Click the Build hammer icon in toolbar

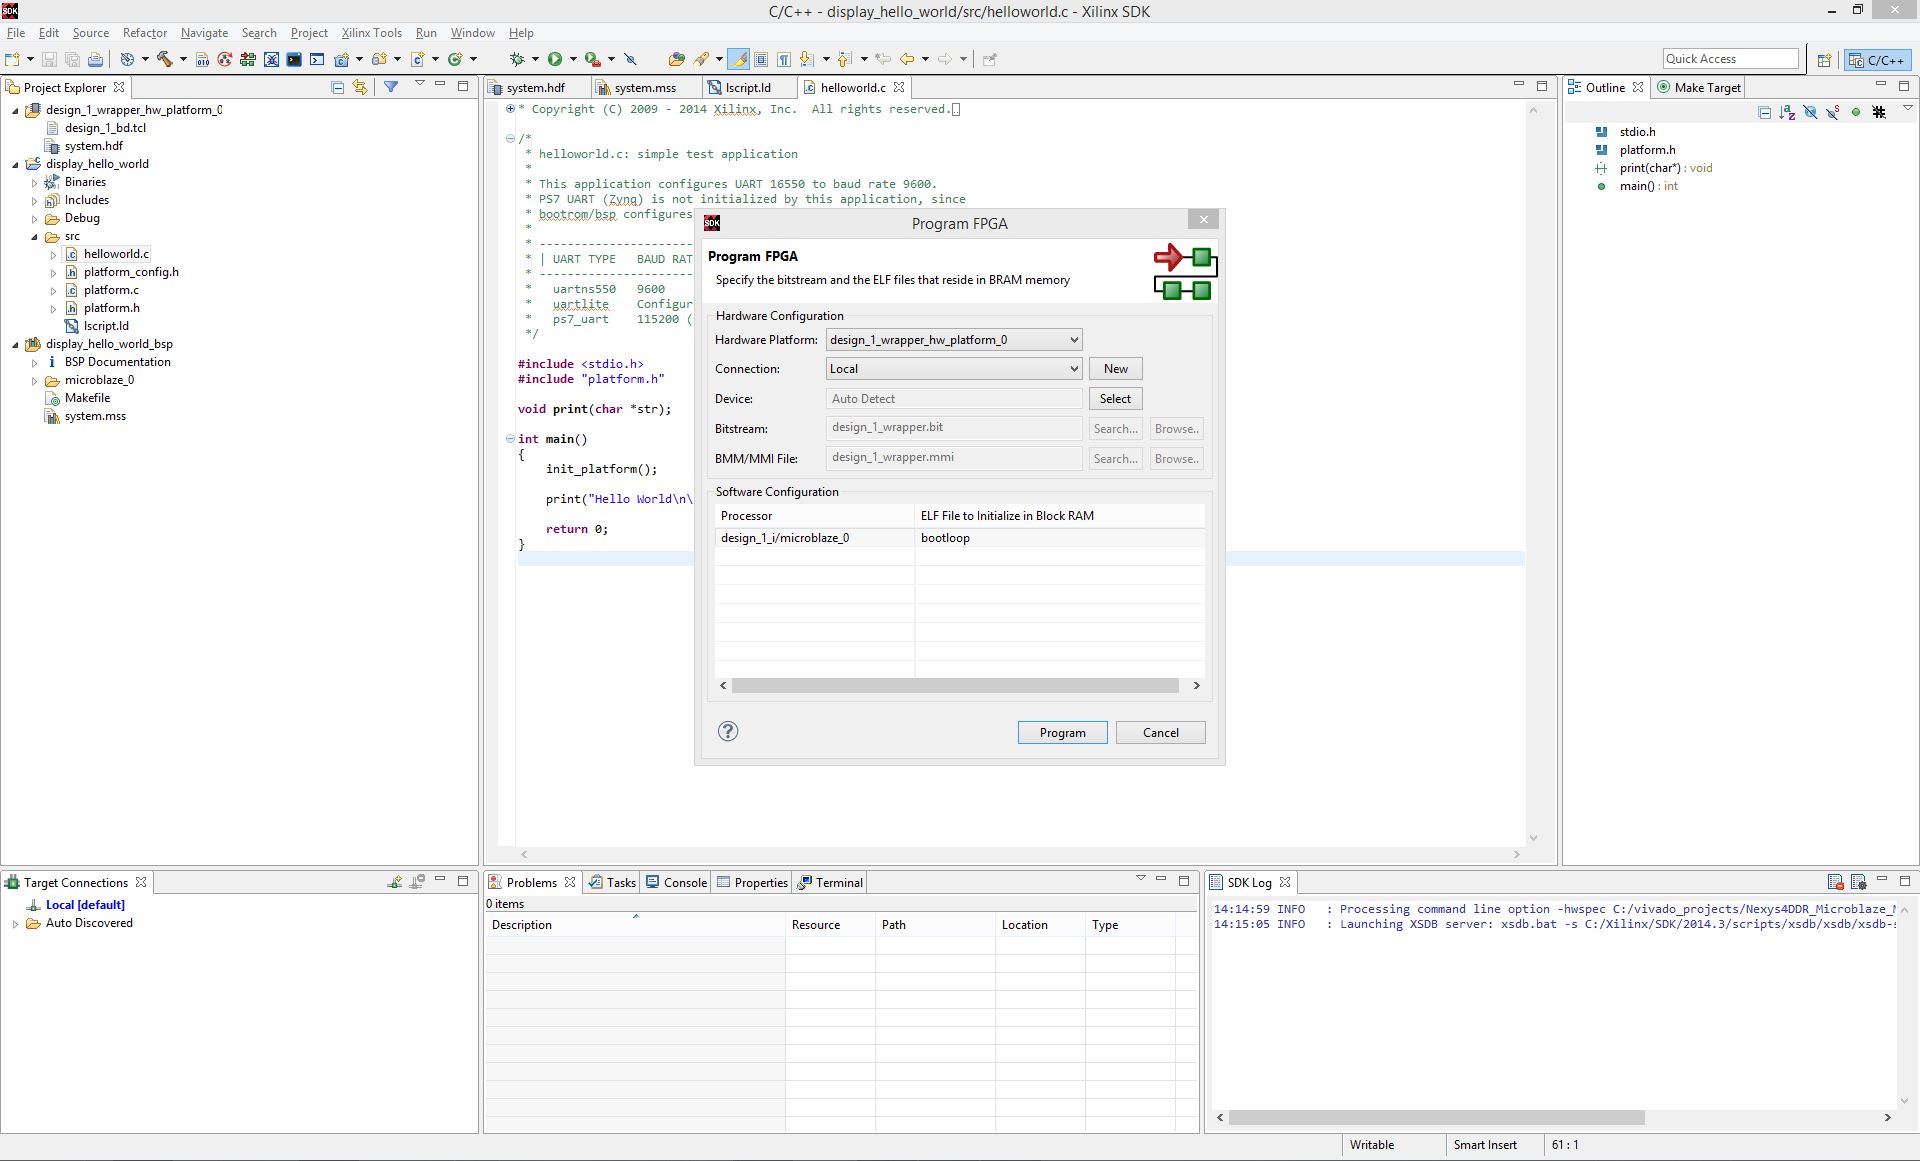coord(164,59)
